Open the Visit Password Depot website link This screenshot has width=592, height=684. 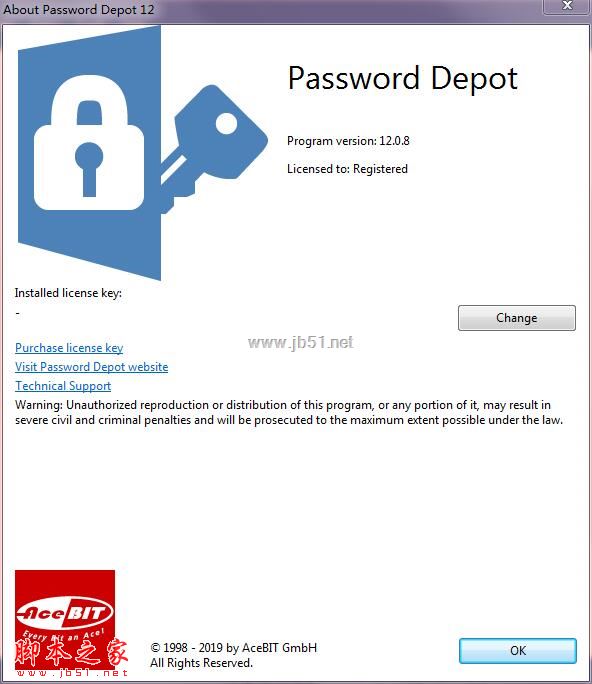coord(92,367)
